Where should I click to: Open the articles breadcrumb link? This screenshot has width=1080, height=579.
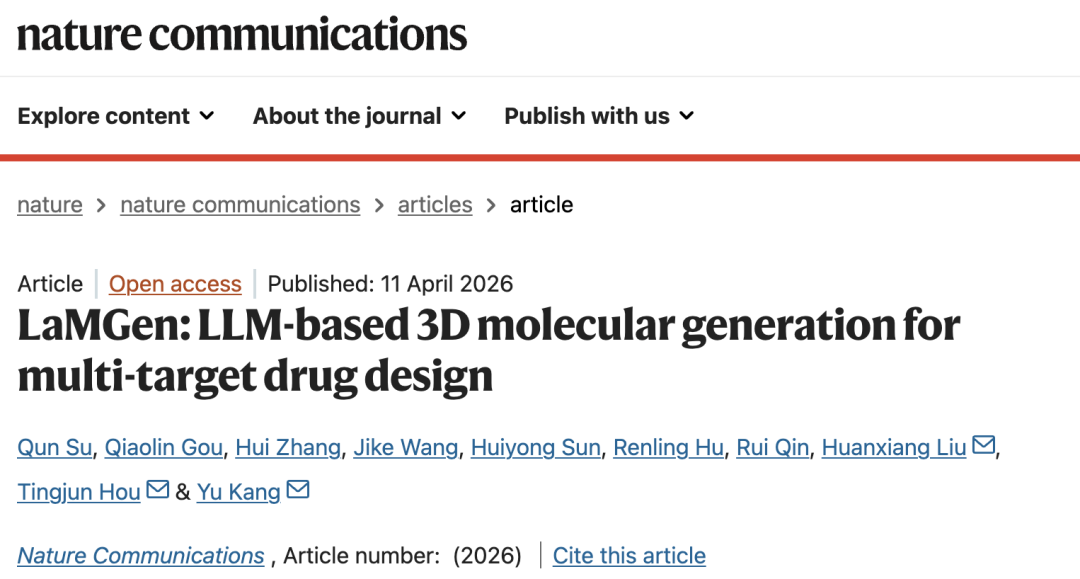(435, 205)
